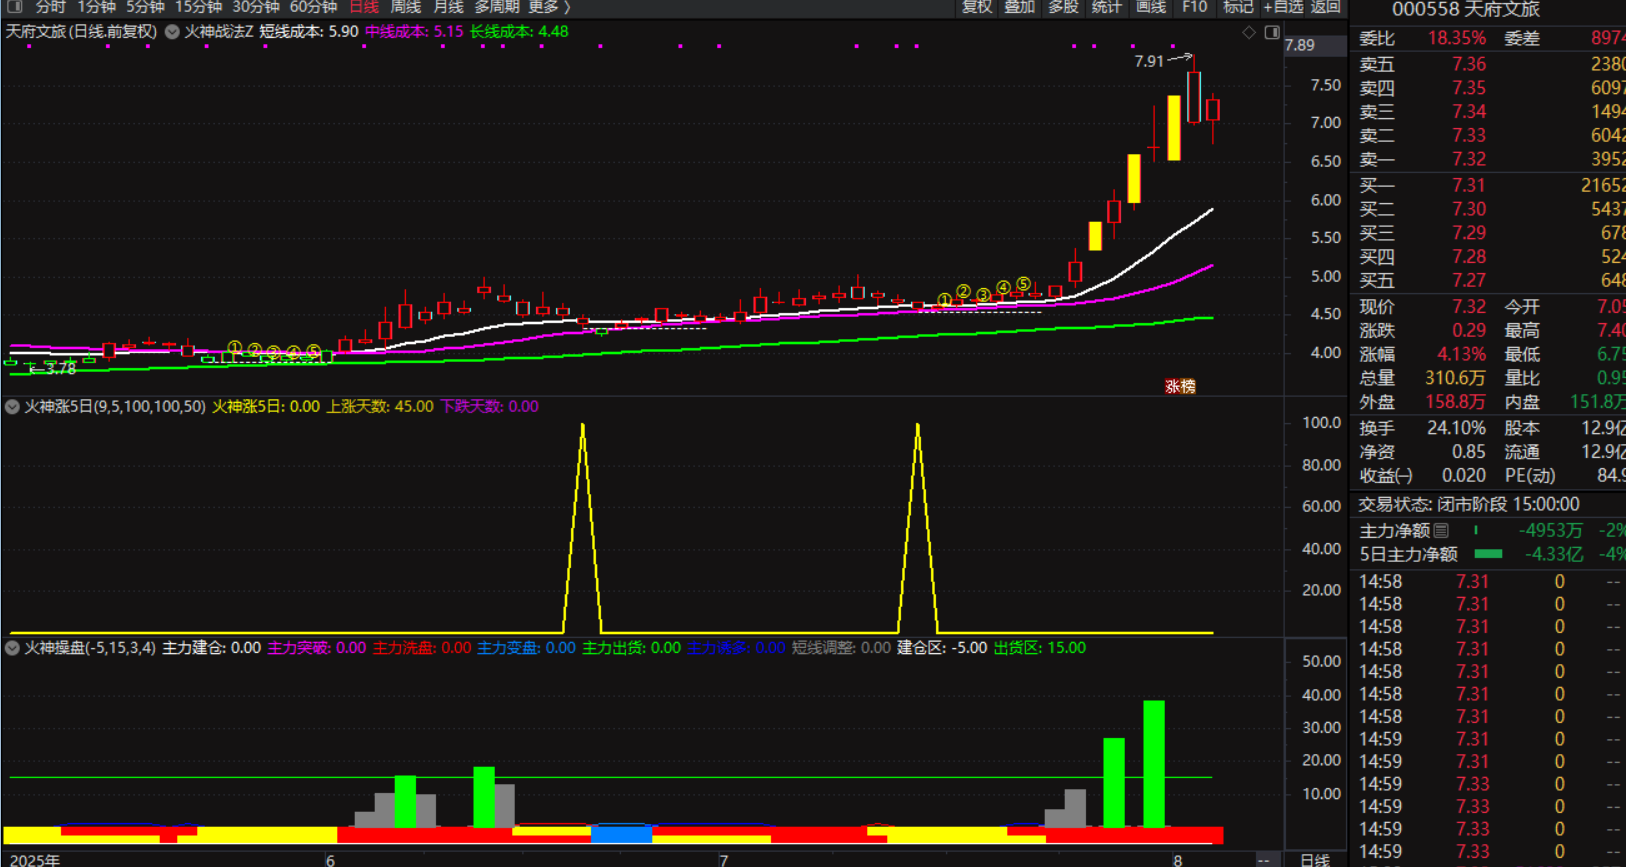Viewport: 1626px width, 867px height.
Task: Expand the 火神涨5日 indicator dropdown
Action: 13,407
